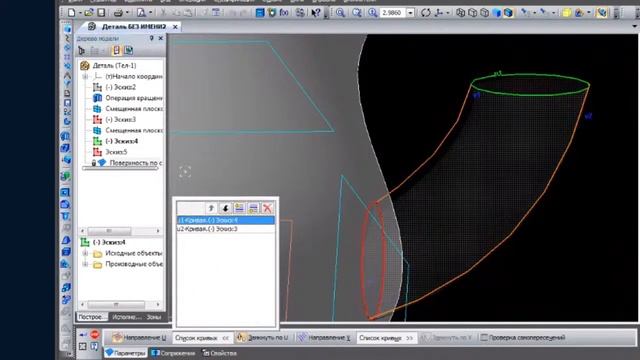
Task: Switch to the Построе... tab
Action: pos(91,317)
